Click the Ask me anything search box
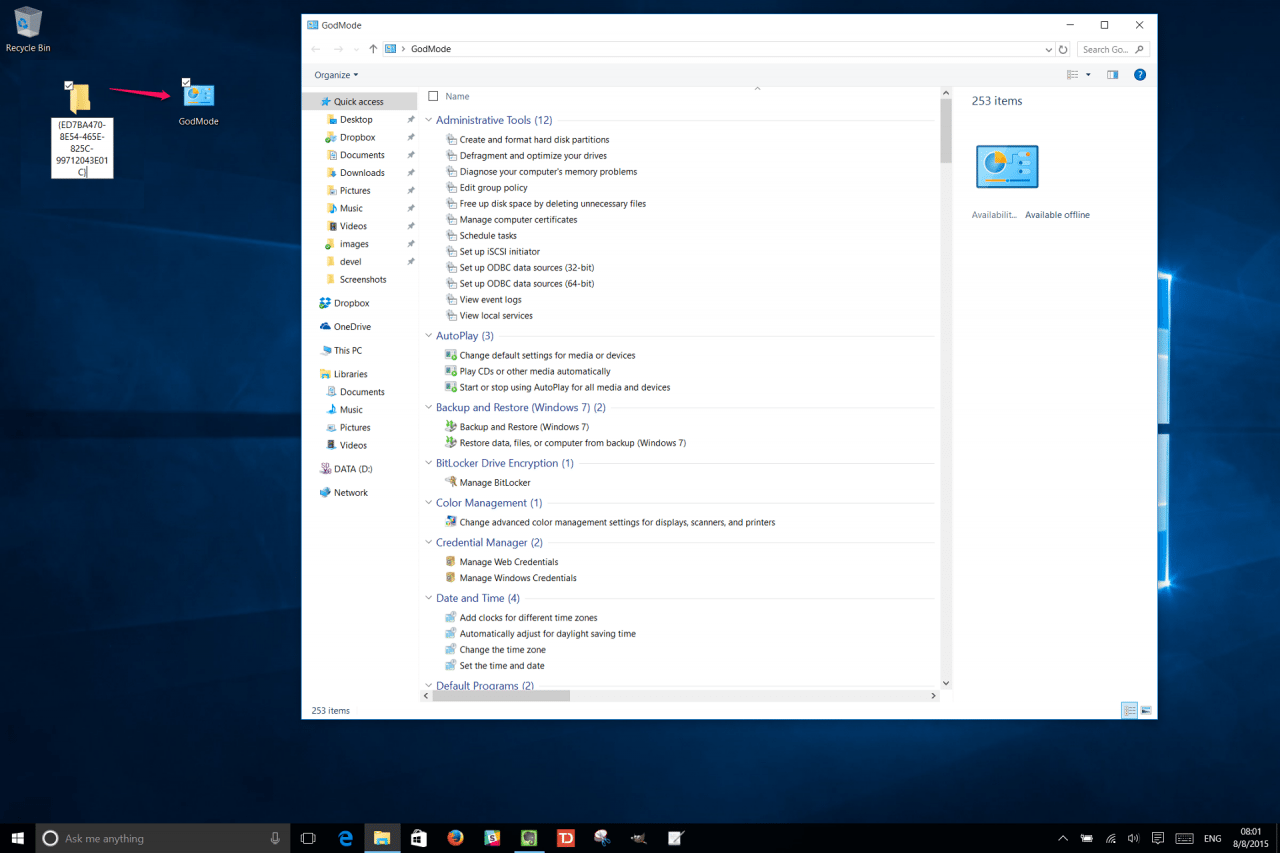The height and width of the screenshot is (853, 1280). pyautogui.click(x=163, y=838)
